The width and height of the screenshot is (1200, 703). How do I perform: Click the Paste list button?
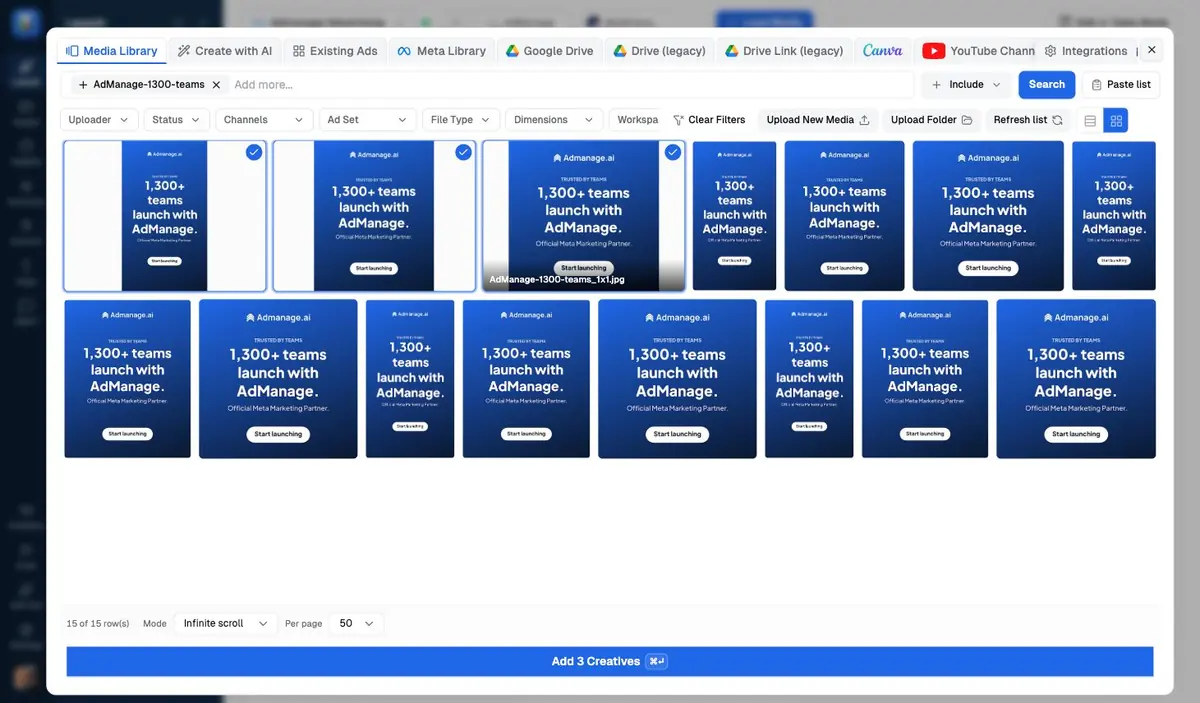1121,85
